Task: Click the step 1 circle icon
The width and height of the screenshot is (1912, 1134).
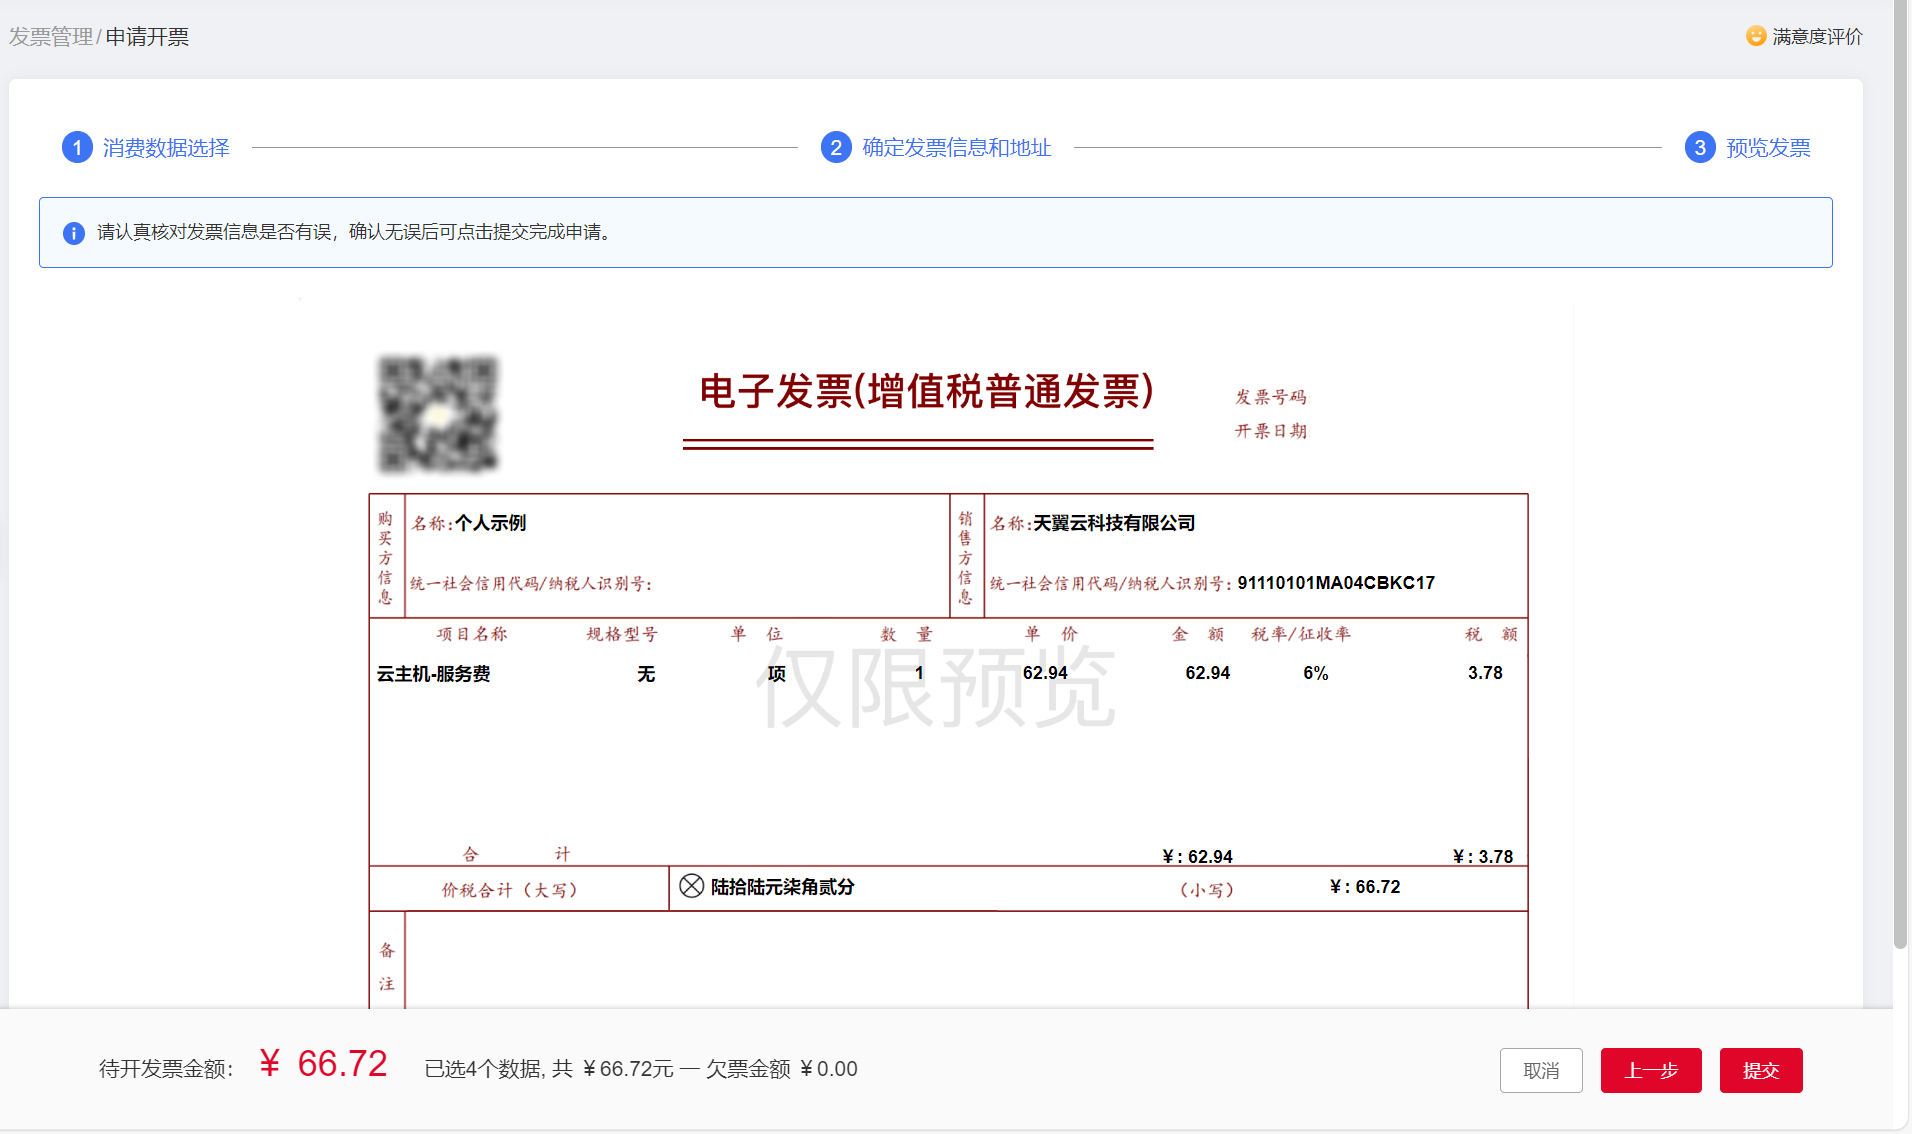Action: tap(77, 148)
